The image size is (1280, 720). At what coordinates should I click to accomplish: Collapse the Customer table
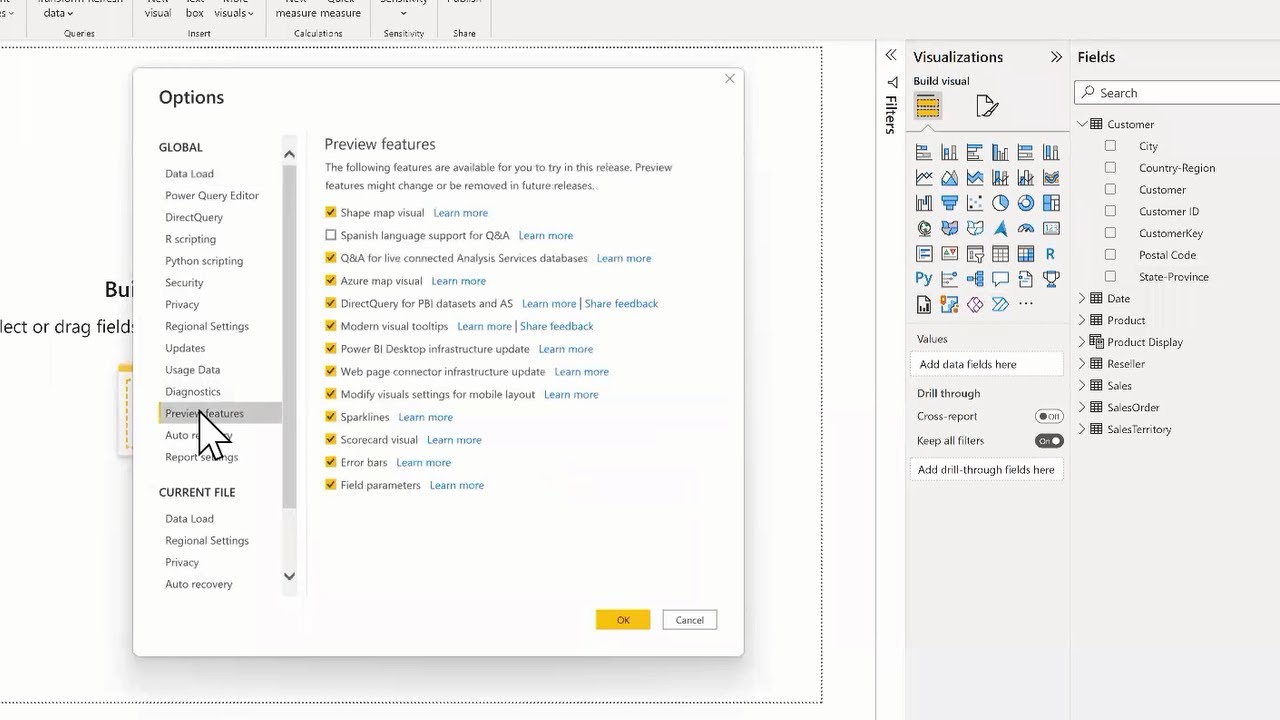pyautogui.click(x=1082, y=124)
